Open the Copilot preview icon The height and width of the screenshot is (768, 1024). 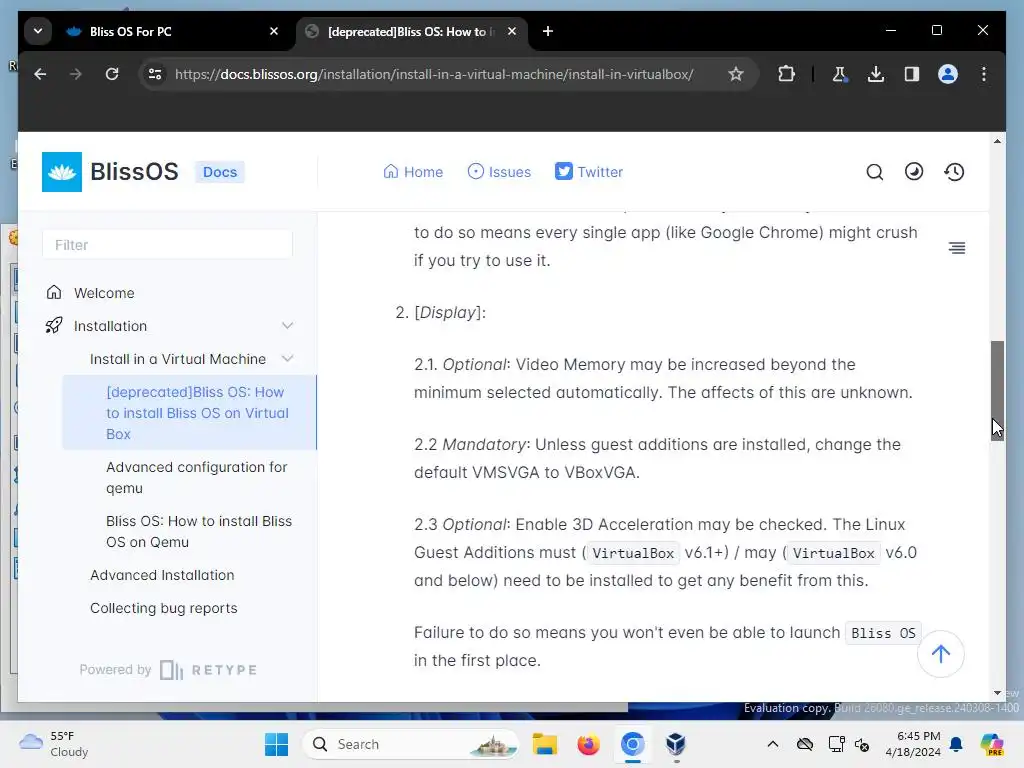click(991, 744)
